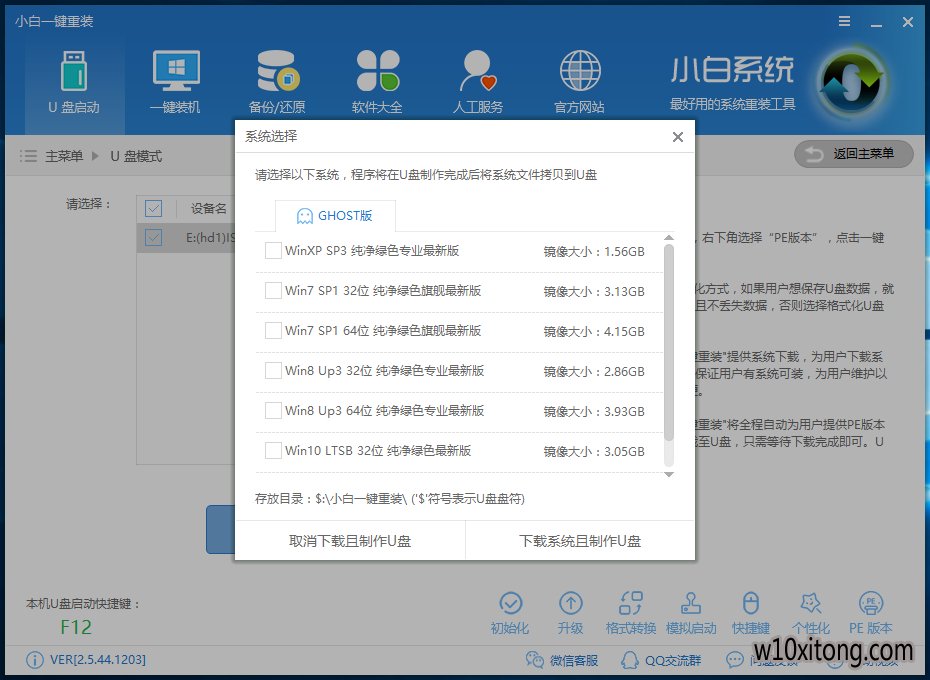Close the 系统选择 dialog
The height and width of the screenshot is (680, 930).
[x=678, y=137]
